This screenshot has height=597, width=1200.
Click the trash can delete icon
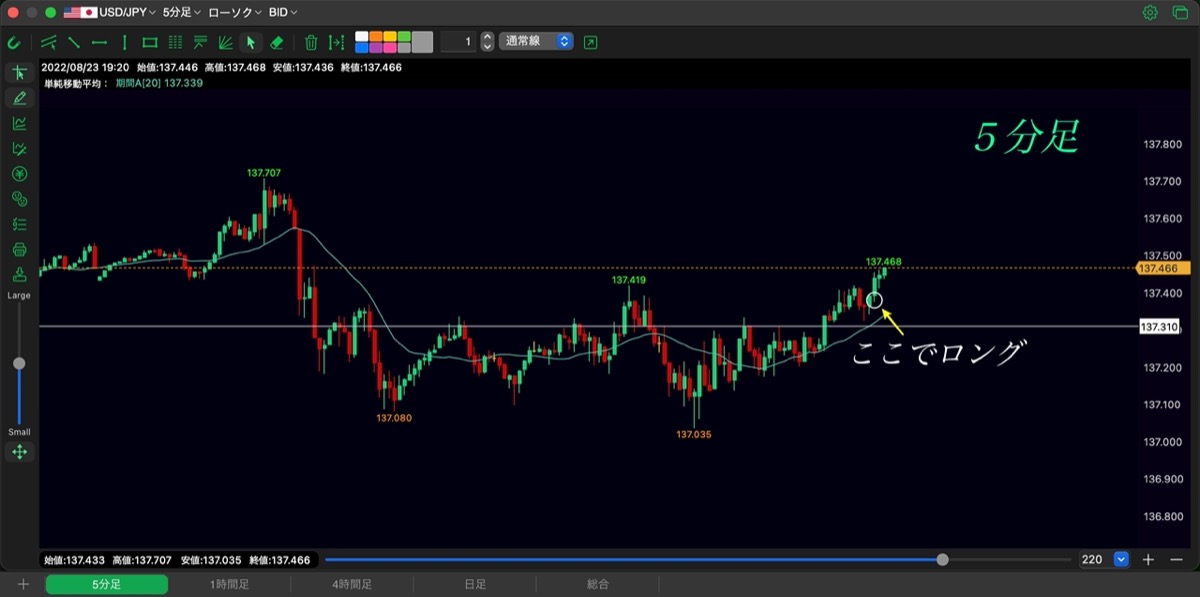(x=311, y=42)
